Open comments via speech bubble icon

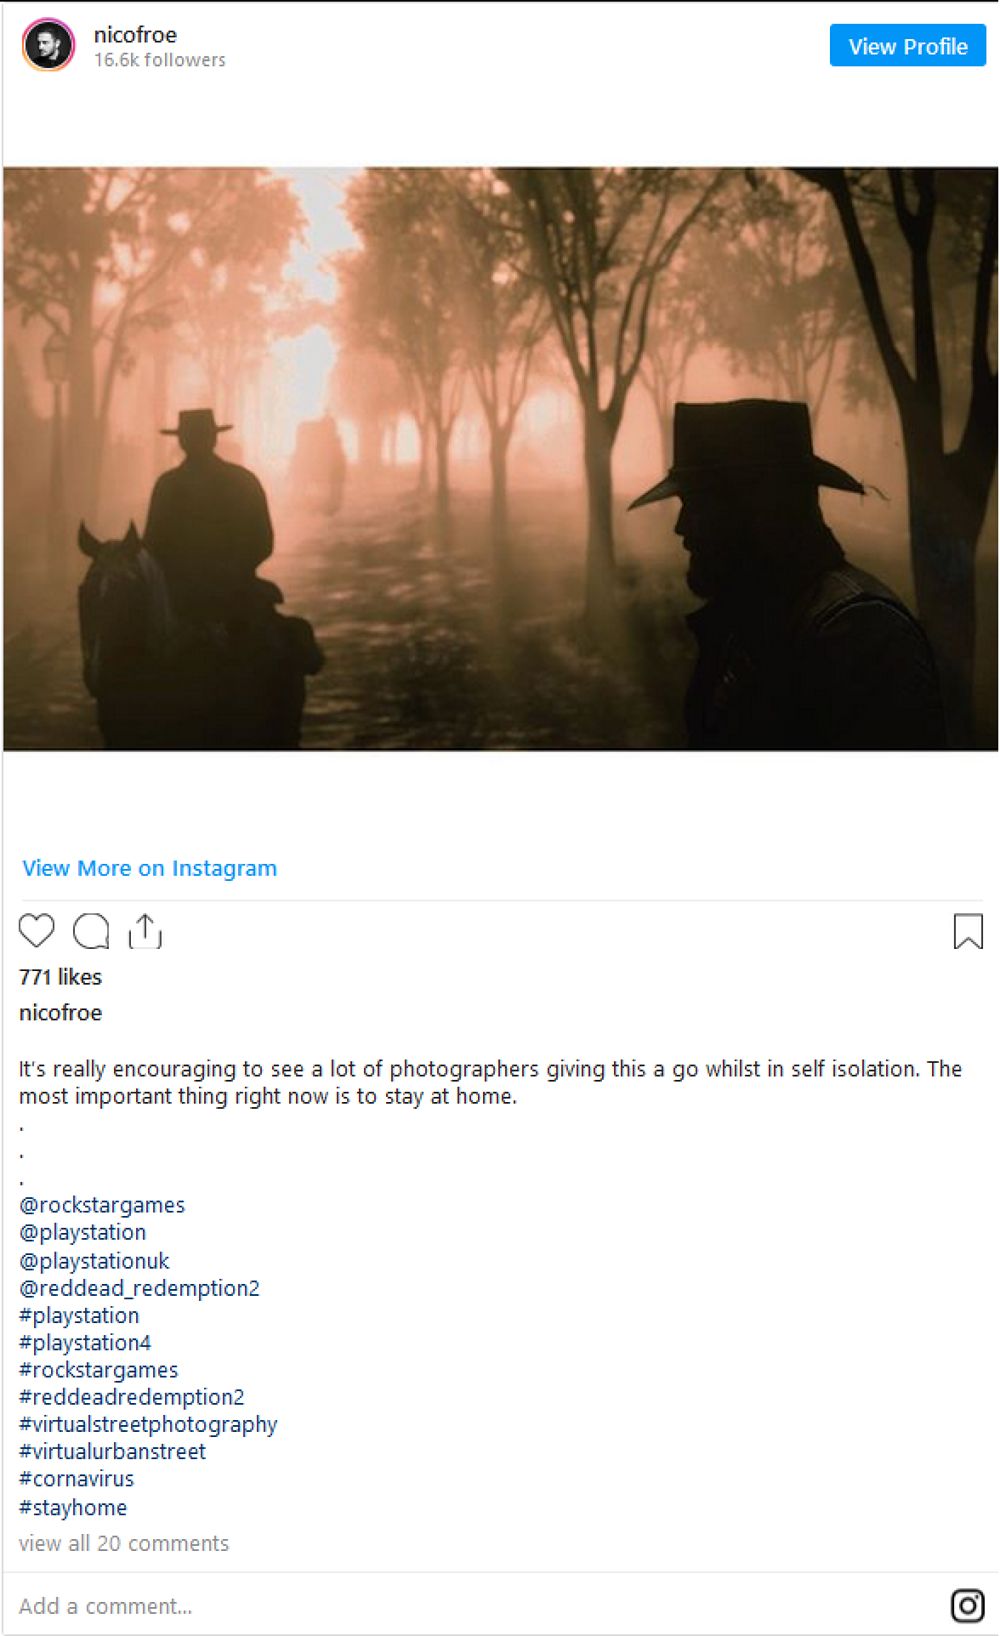point(91,931)
